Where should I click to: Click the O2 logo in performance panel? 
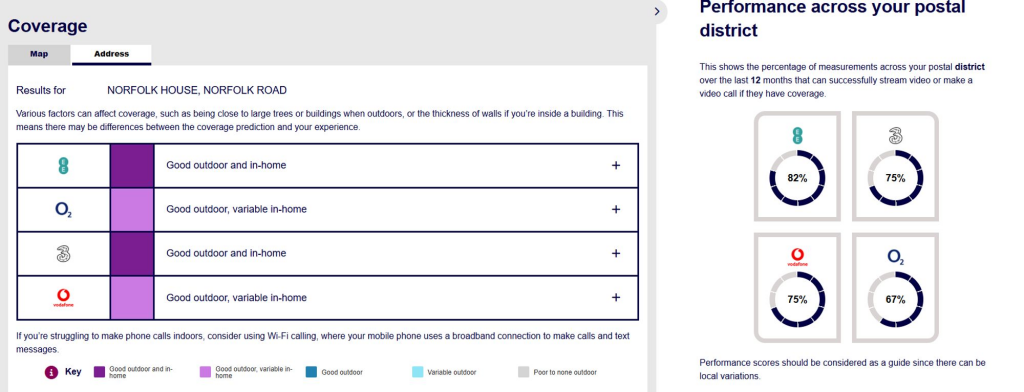[x=895, y=257]
